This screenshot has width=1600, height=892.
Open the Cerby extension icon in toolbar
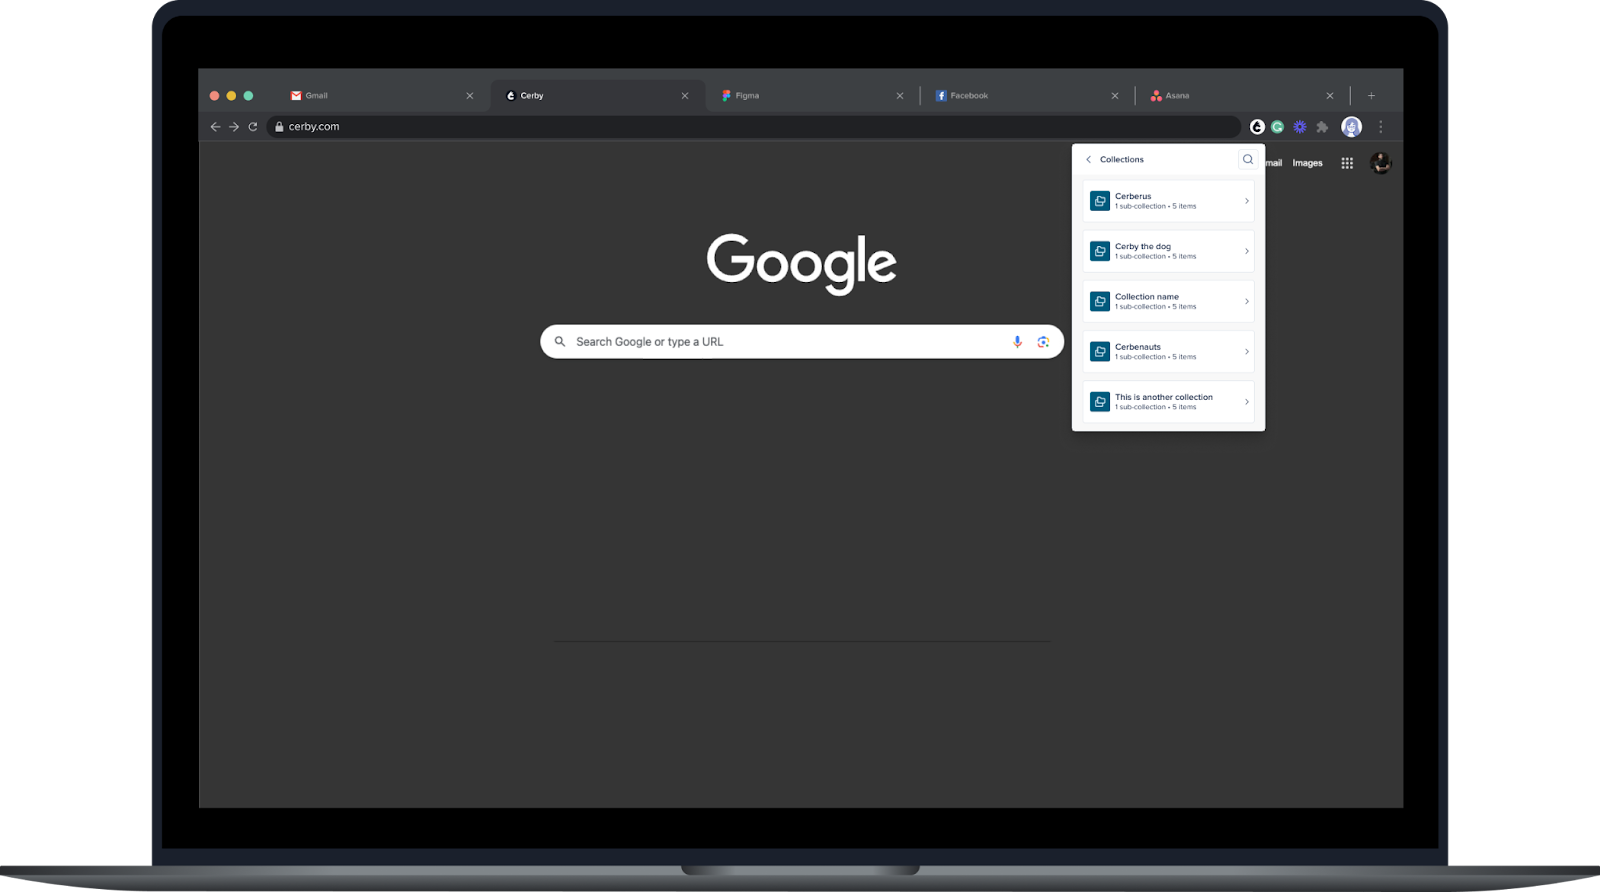1257,127
